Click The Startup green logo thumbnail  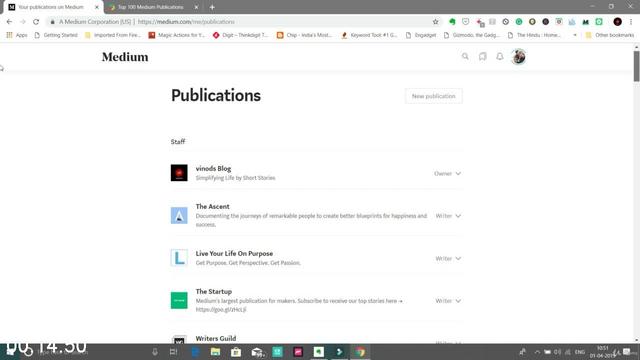(179, 300)
